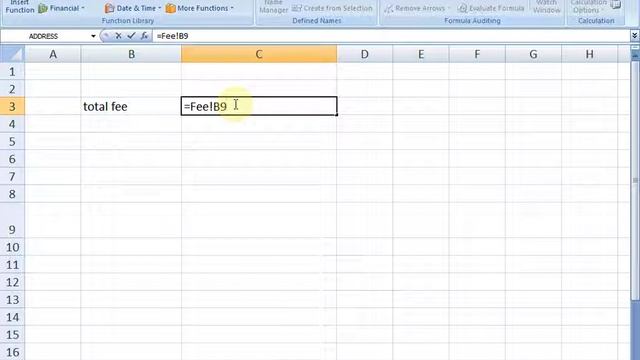Click the Financial book icon

(43, 9)
